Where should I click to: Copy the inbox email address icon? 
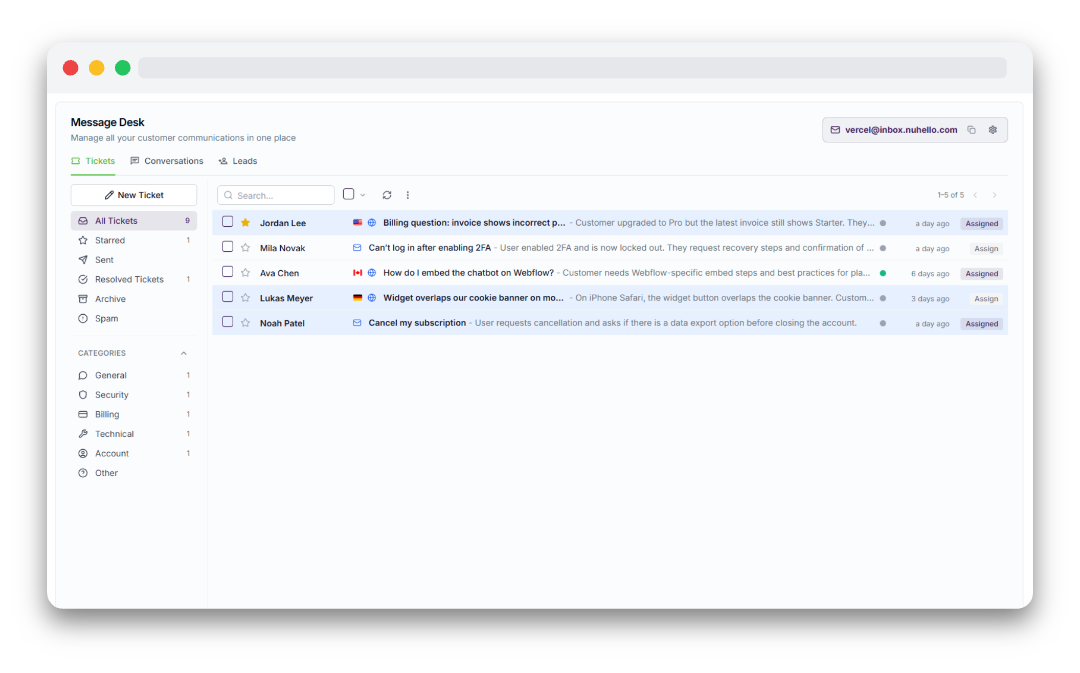[971, 130]
